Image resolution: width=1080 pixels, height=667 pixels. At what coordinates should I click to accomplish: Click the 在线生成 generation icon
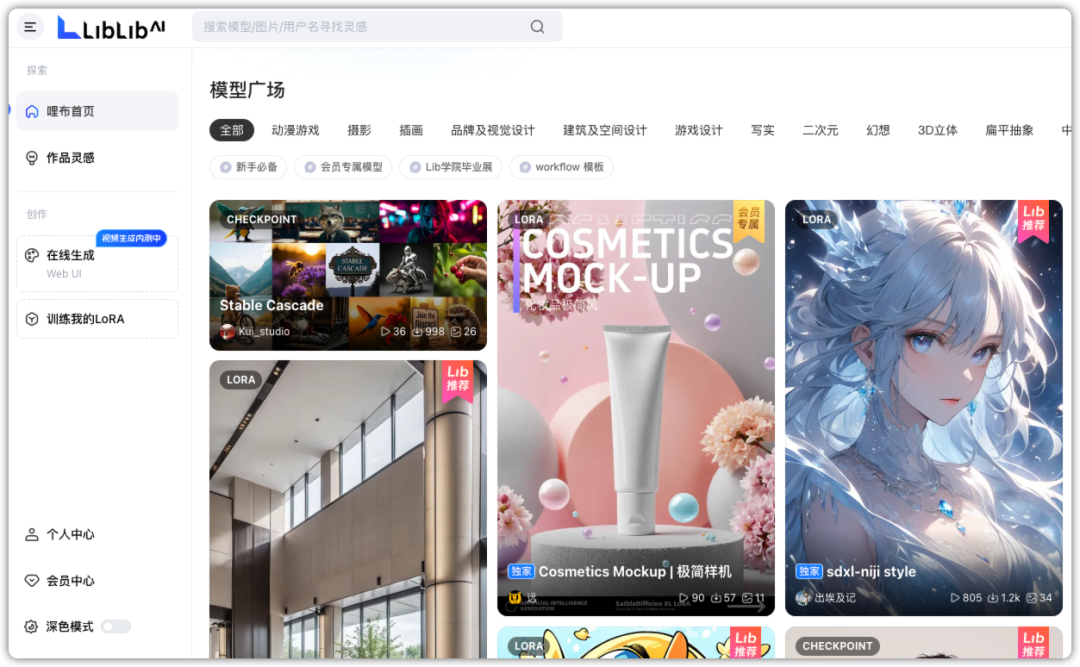31,254
